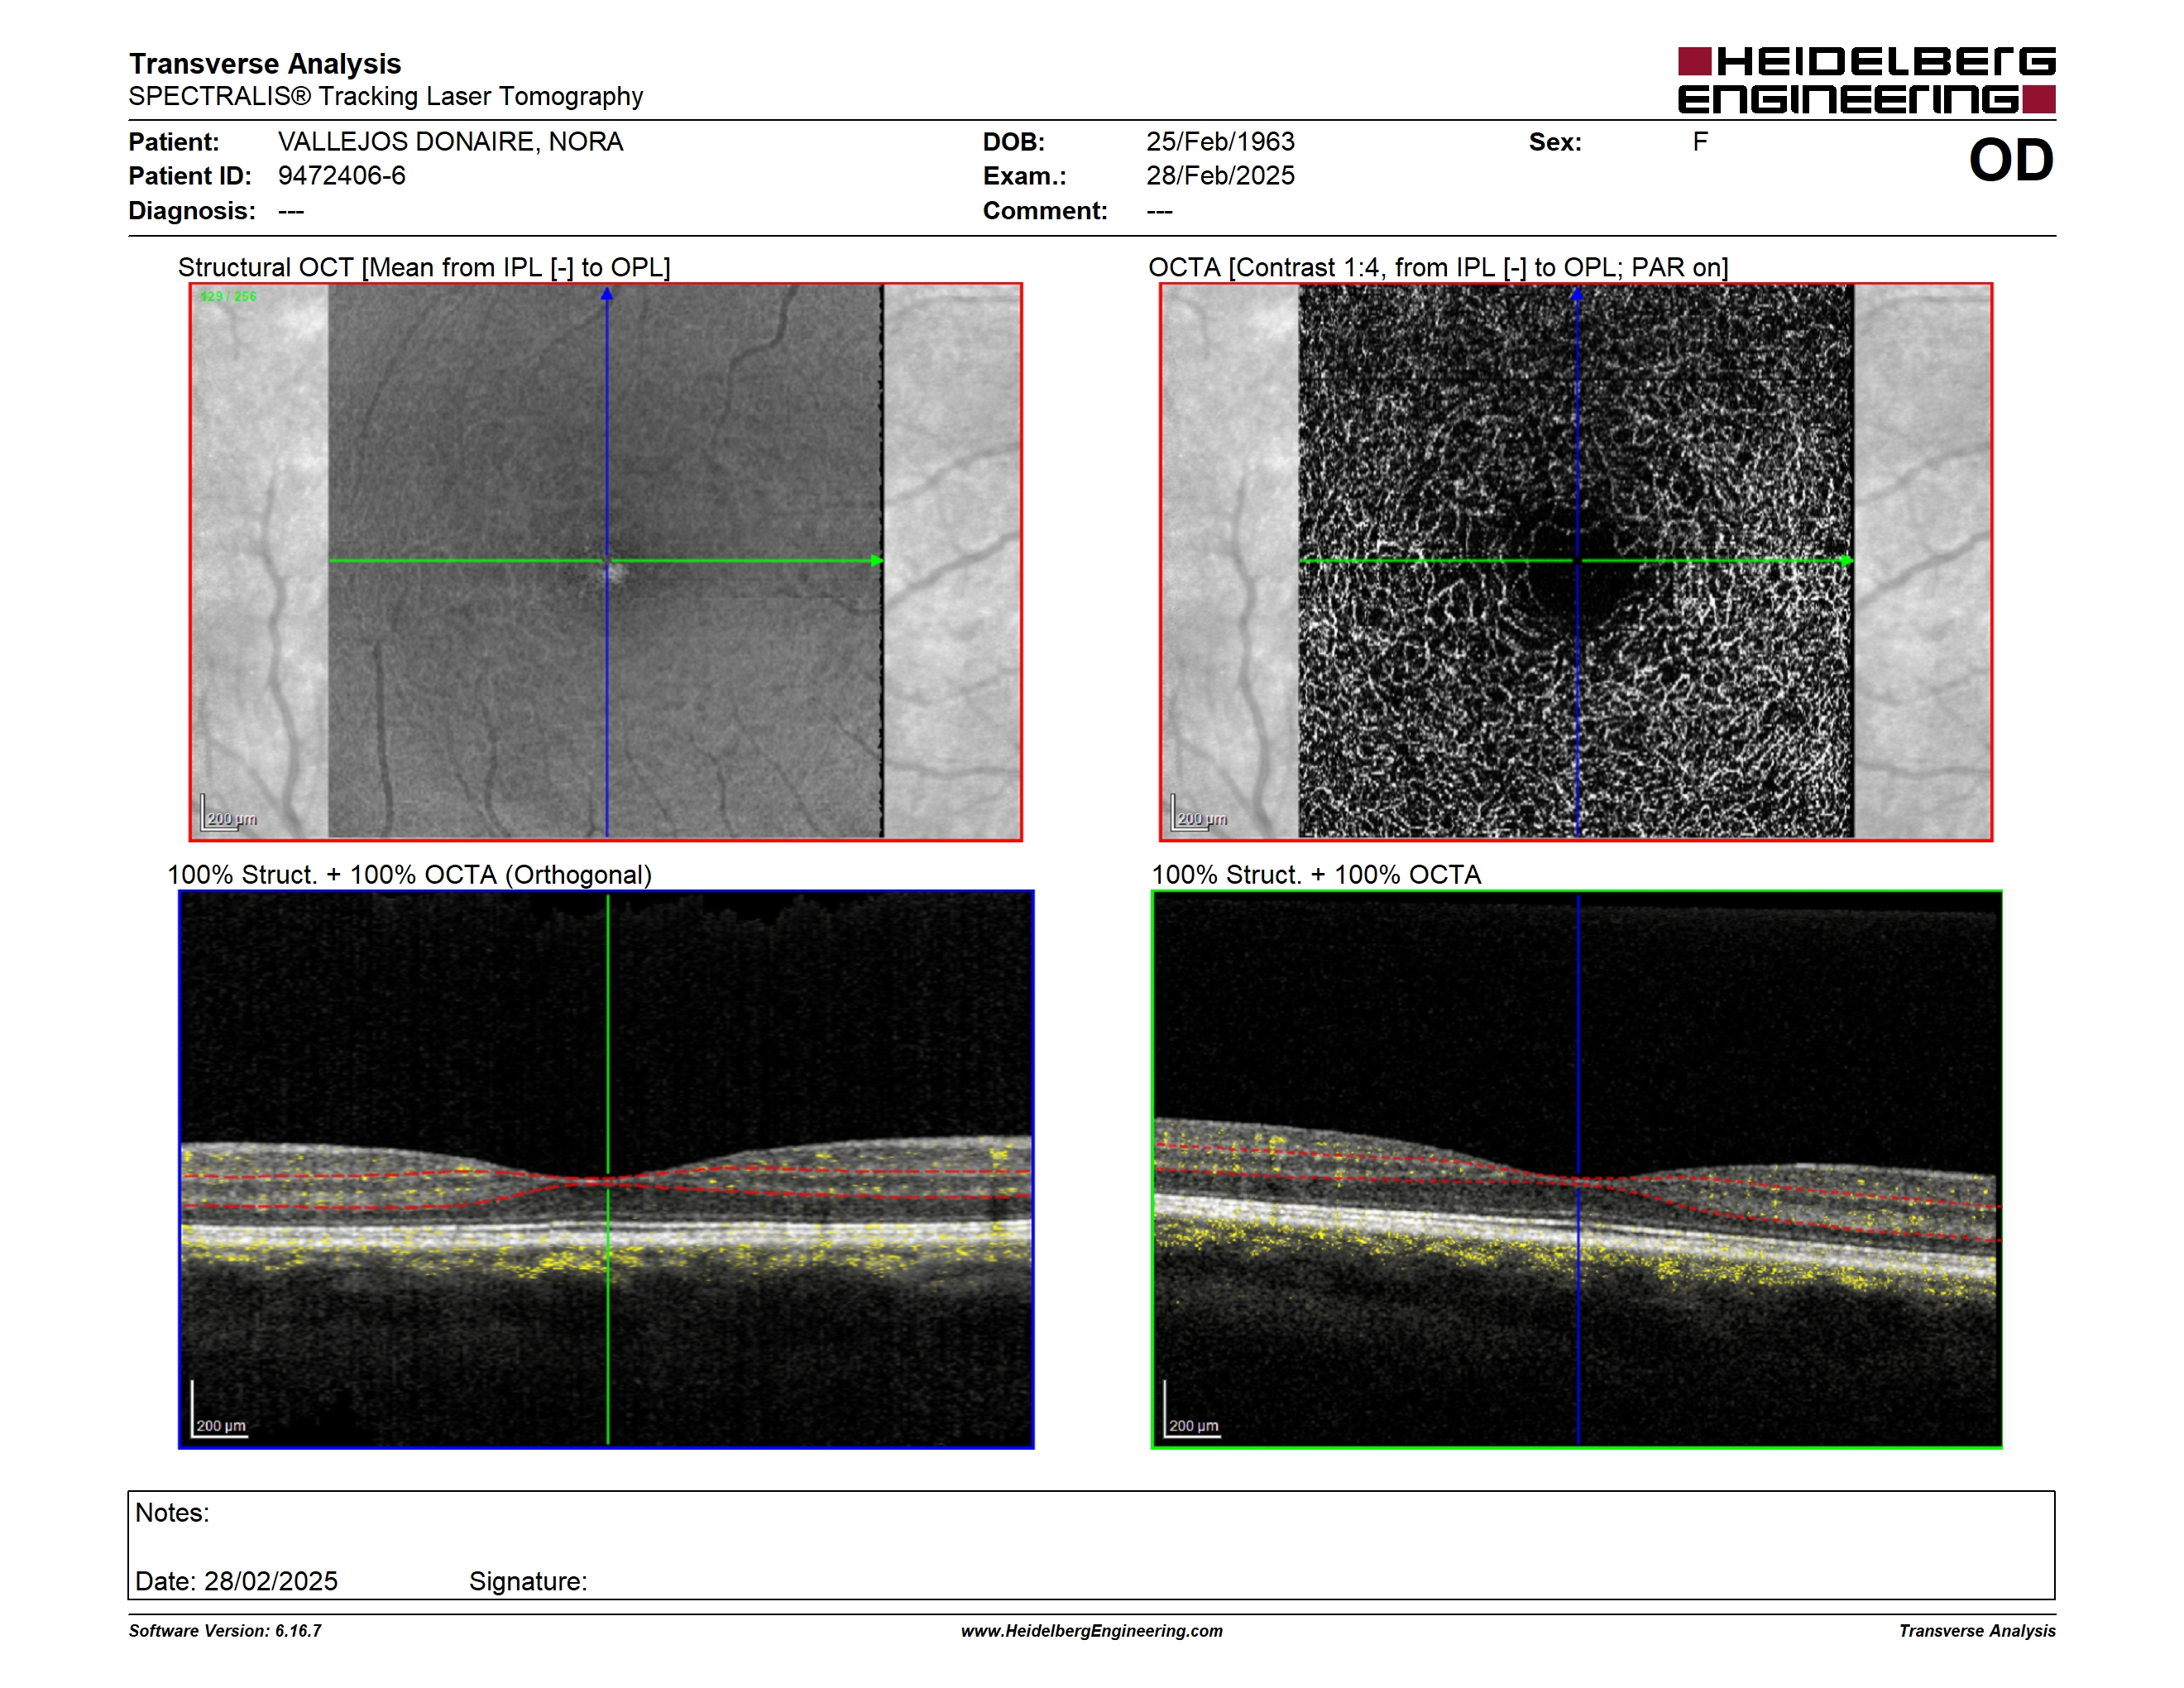Click the 'Signature:' field
Viewport: 2184px width, 1688px height.
[x=528, y=1582]
